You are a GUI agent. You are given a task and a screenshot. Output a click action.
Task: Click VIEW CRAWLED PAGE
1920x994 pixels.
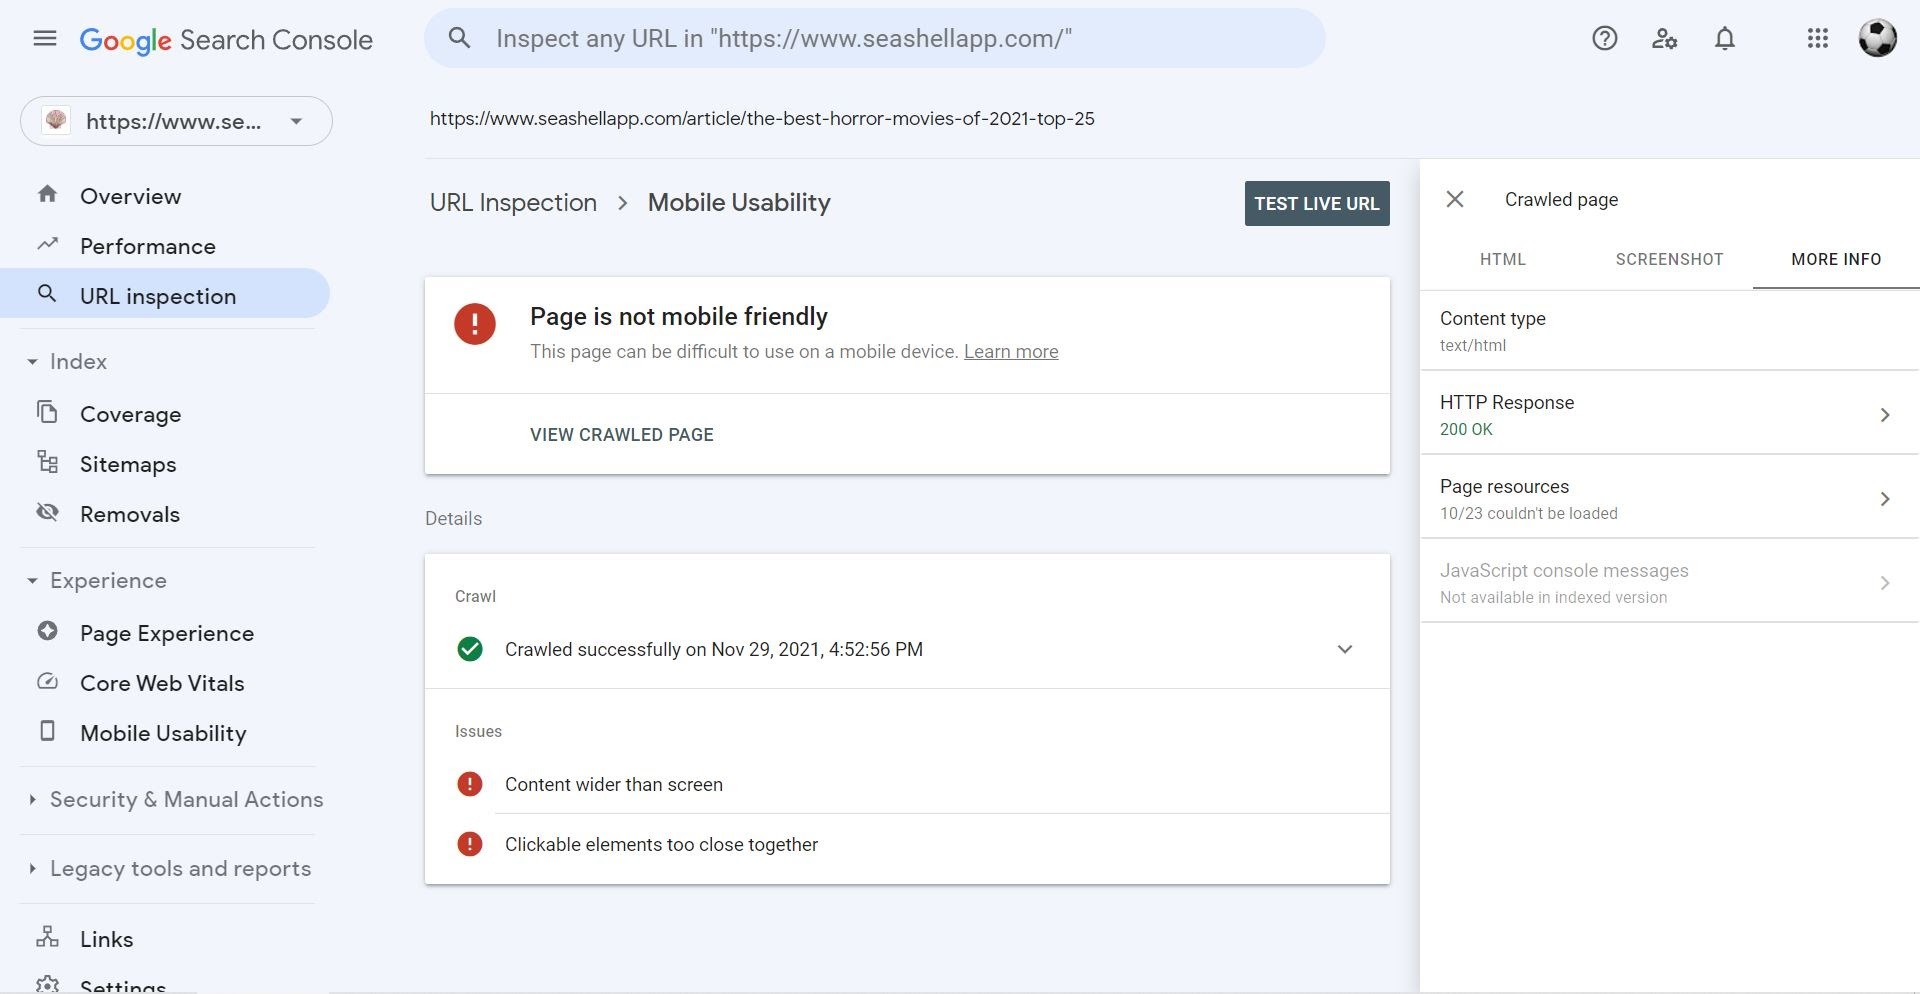click(x=621, y=434)
